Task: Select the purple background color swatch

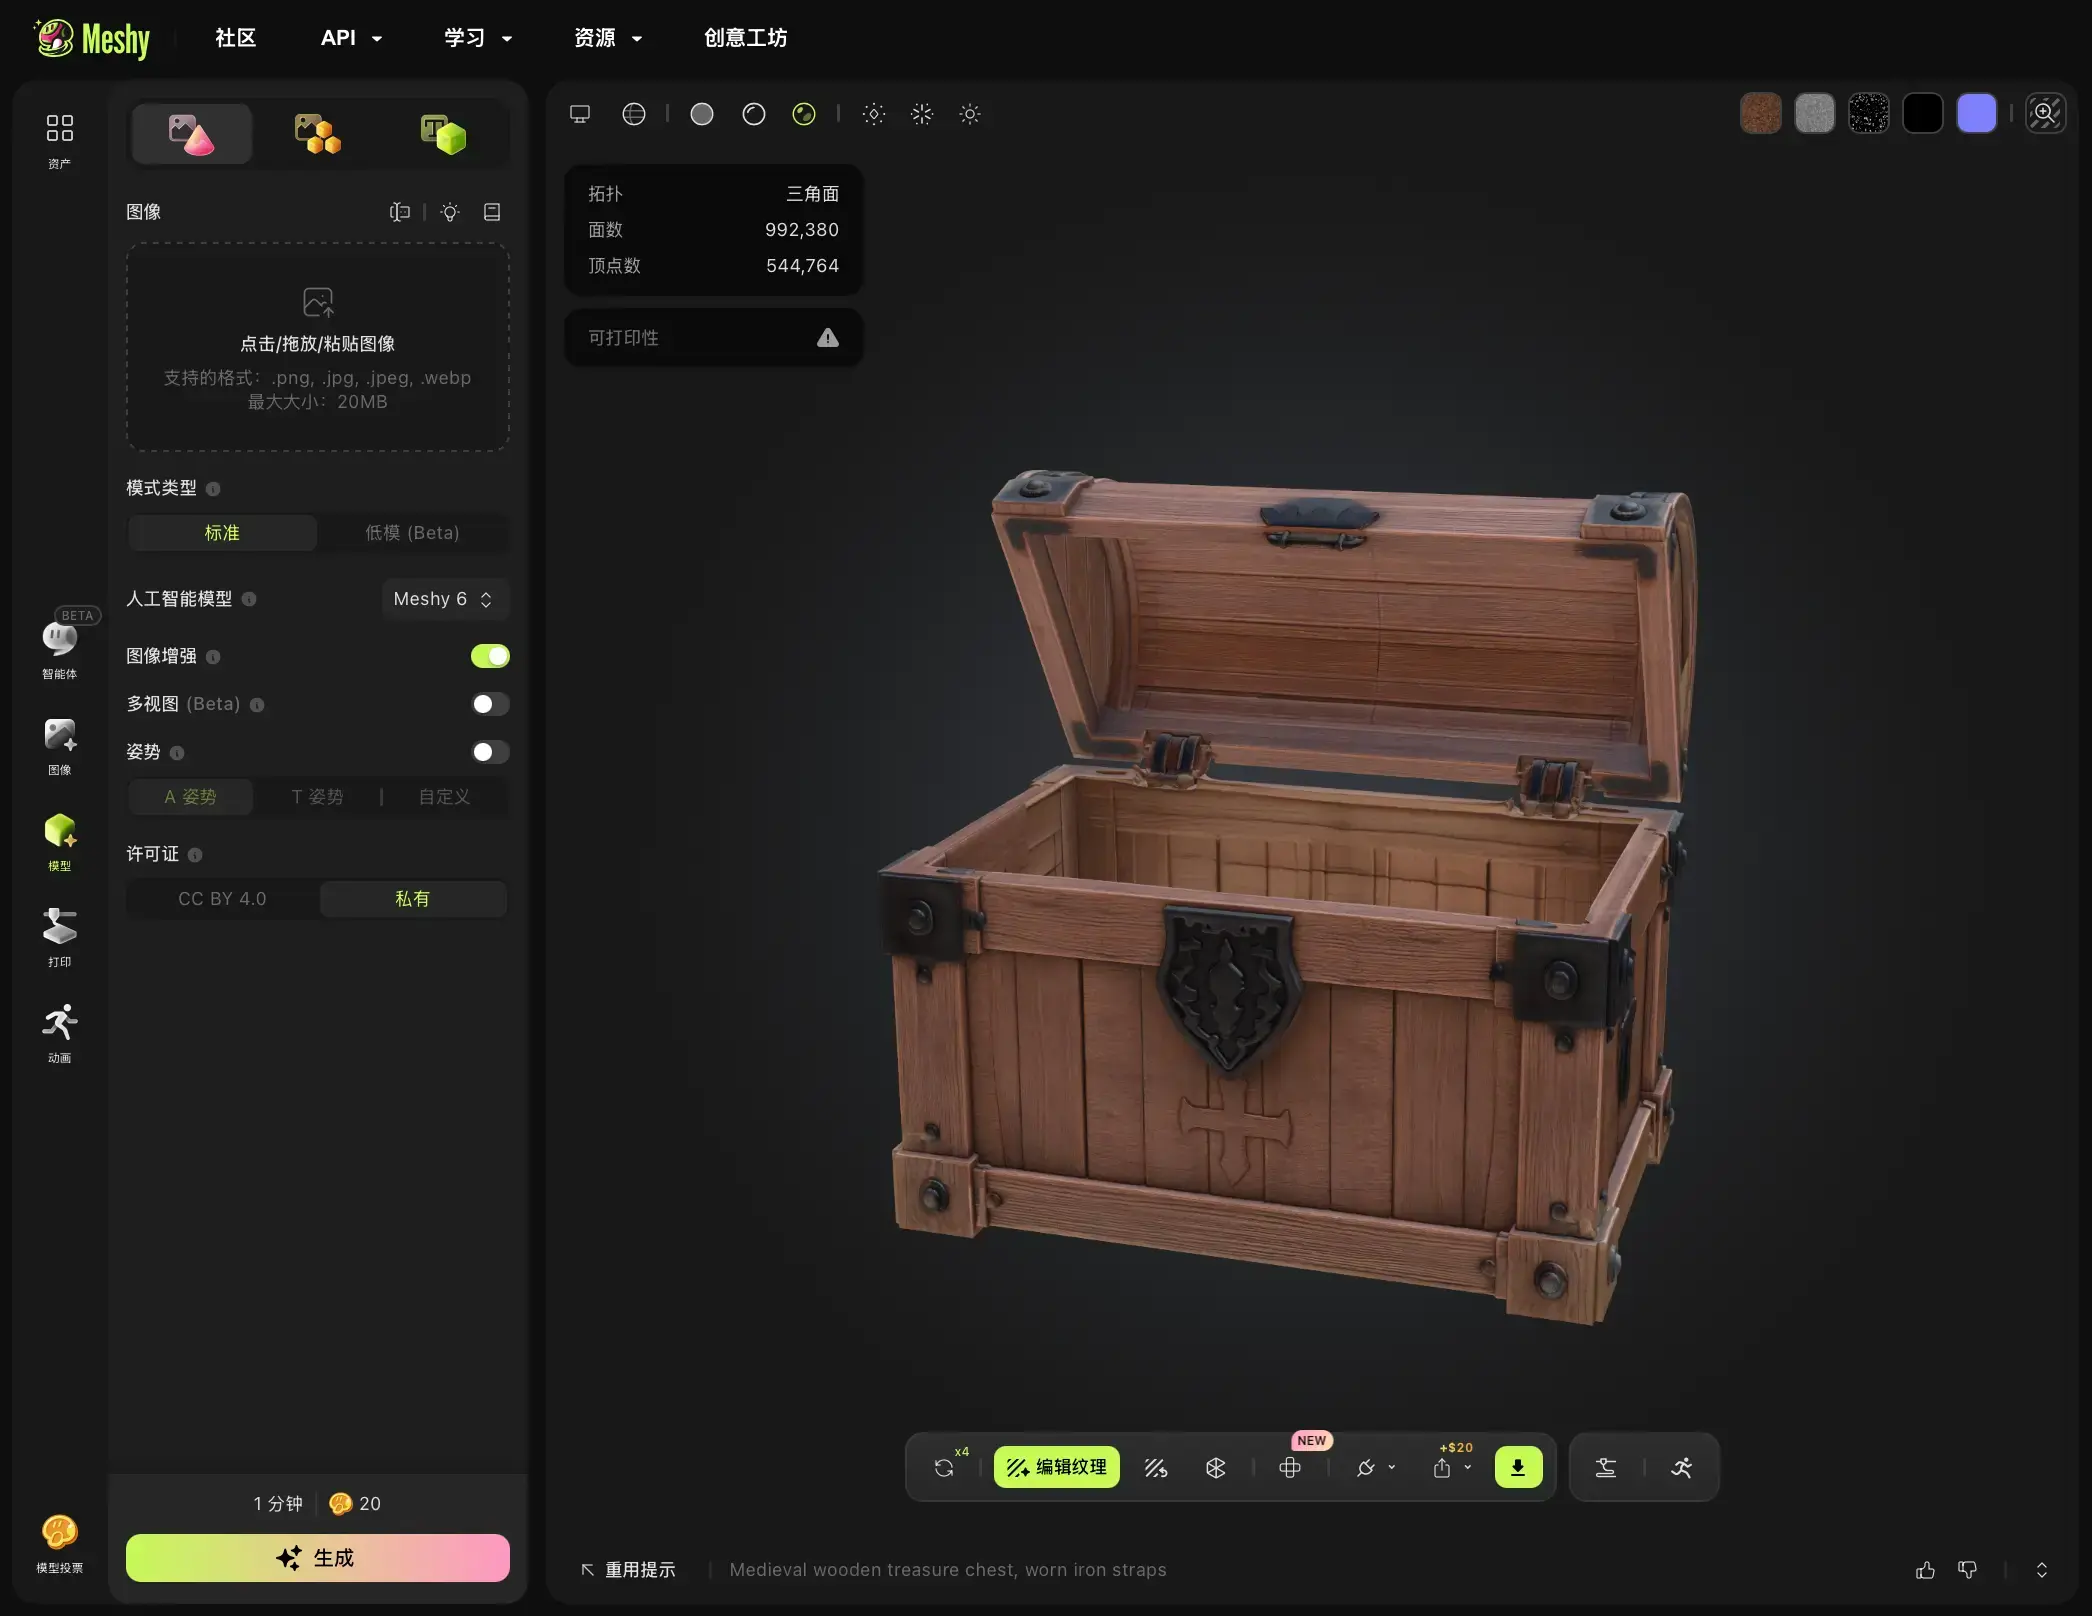Action: click(x=1977, y=113)
